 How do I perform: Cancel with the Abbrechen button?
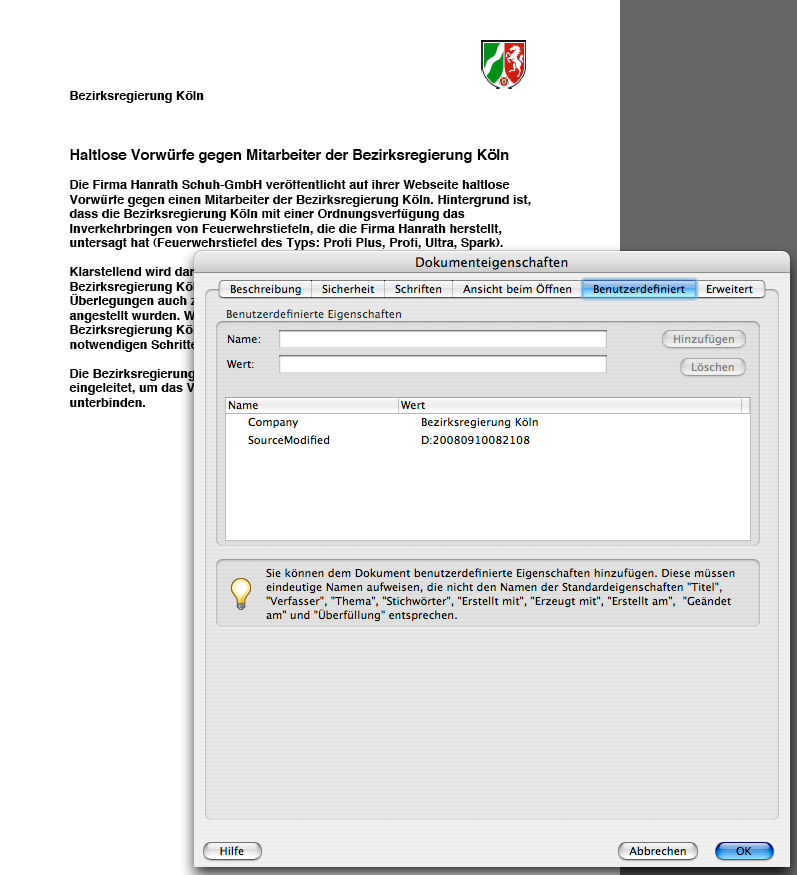657,851
